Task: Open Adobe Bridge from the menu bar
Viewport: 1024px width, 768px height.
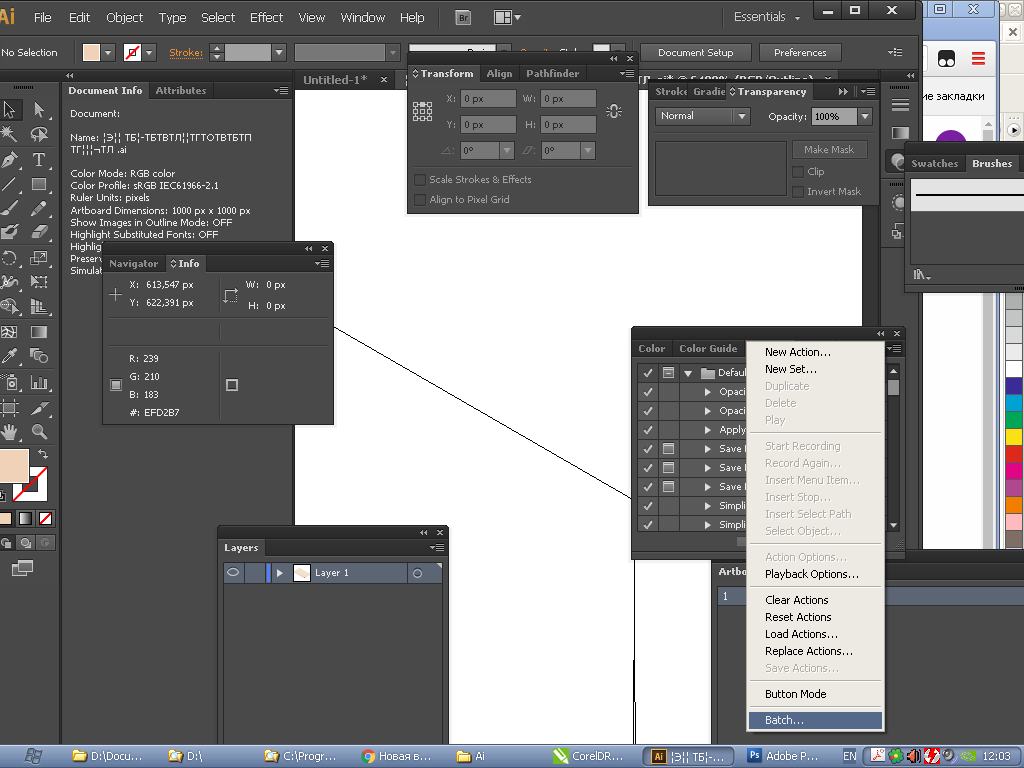Action: tap(463, 18)
